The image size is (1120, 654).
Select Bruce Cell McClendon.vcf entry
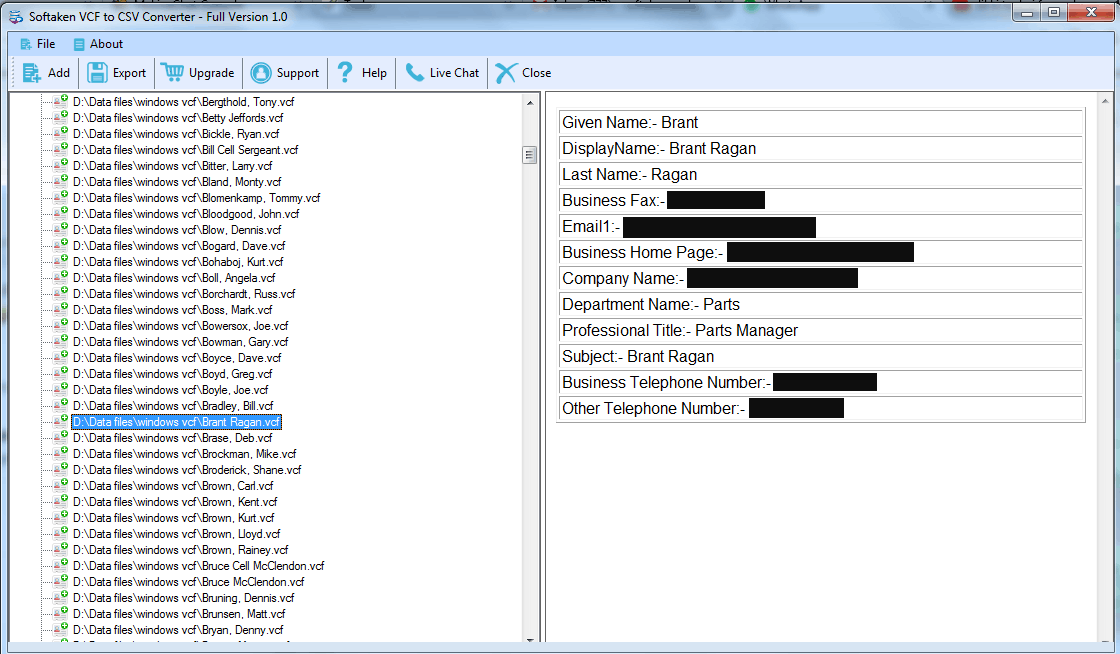pyautogui.click(x=199, y=565)
